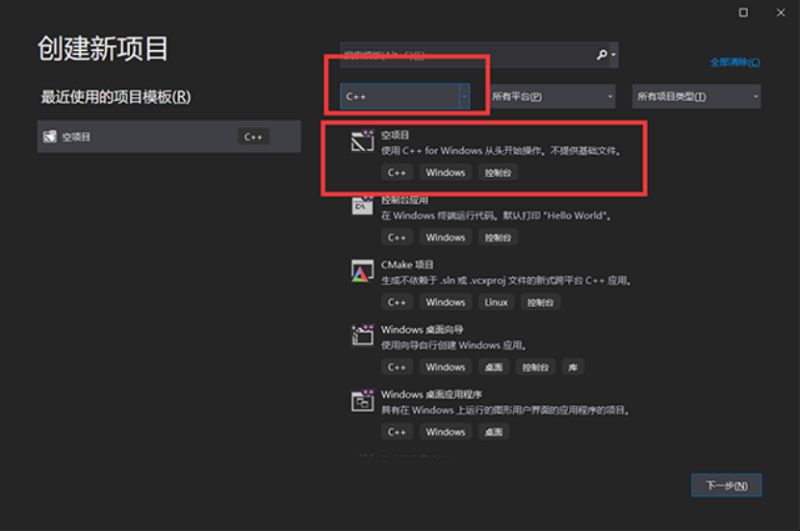Click the Windows 桌面应用程序 template icon
This screenshot has height=531, width=800.
tap(361, 401)
